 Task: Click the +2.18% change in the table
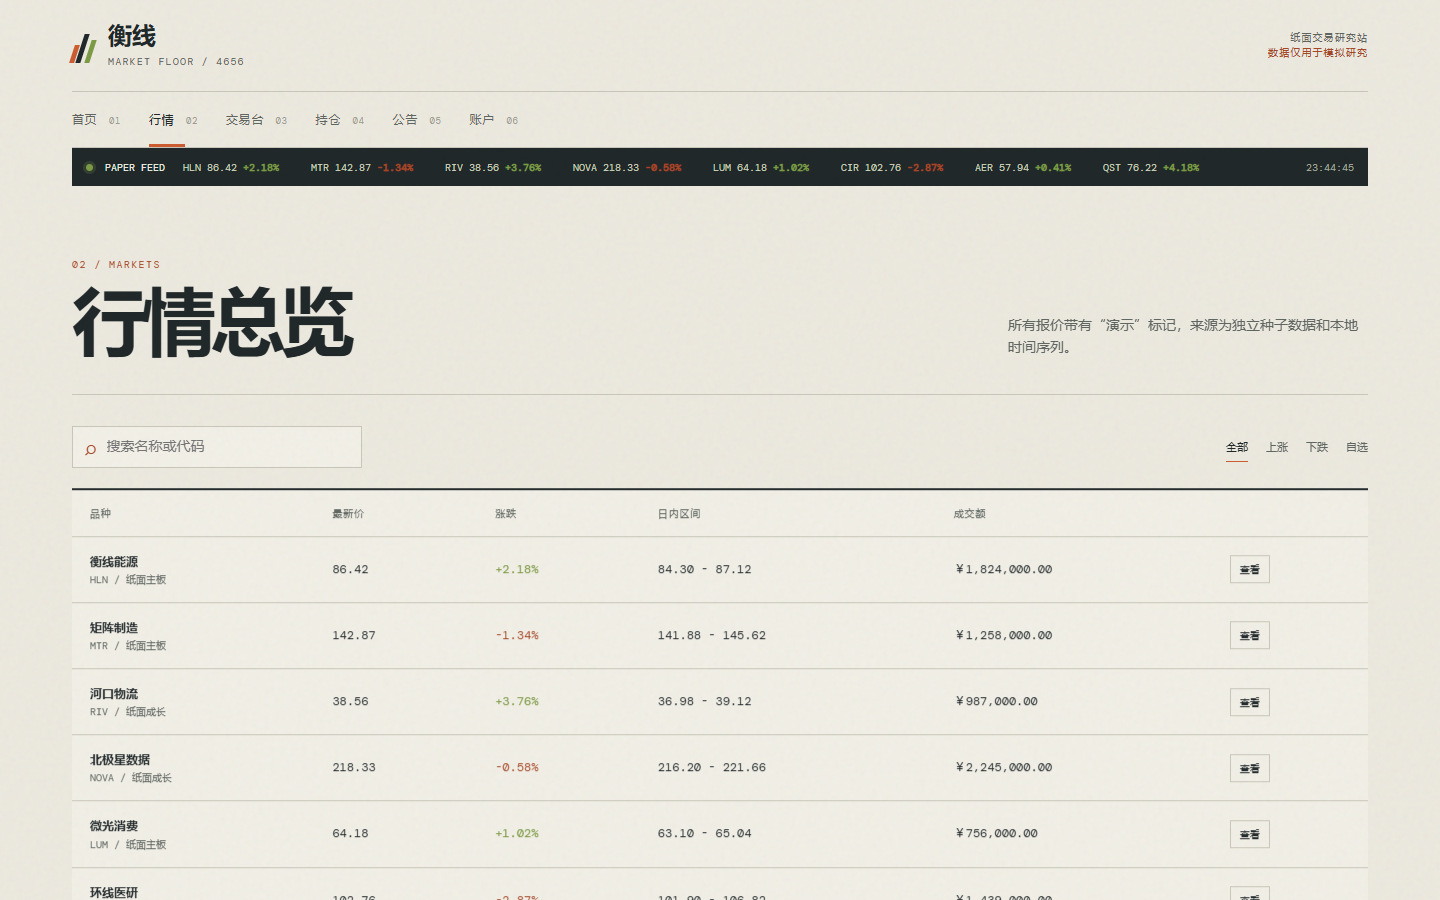[517, 570]
